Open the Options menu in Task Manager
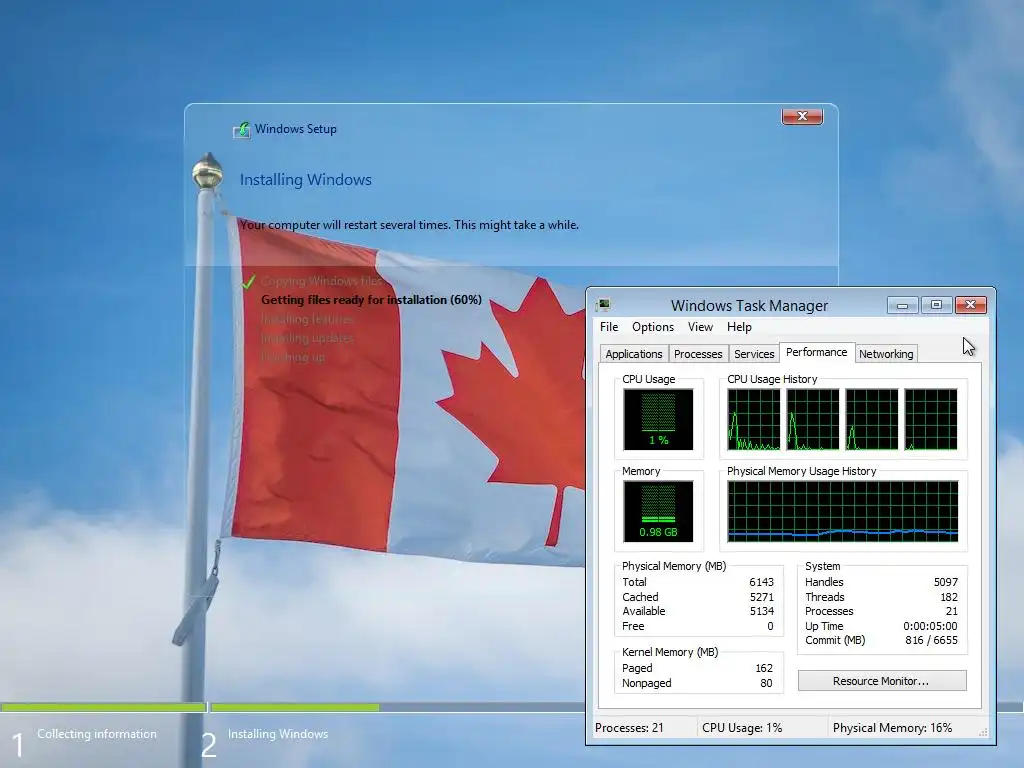Screen dimensions: 1024x768 pyautogui.click(x=652, y=327)
